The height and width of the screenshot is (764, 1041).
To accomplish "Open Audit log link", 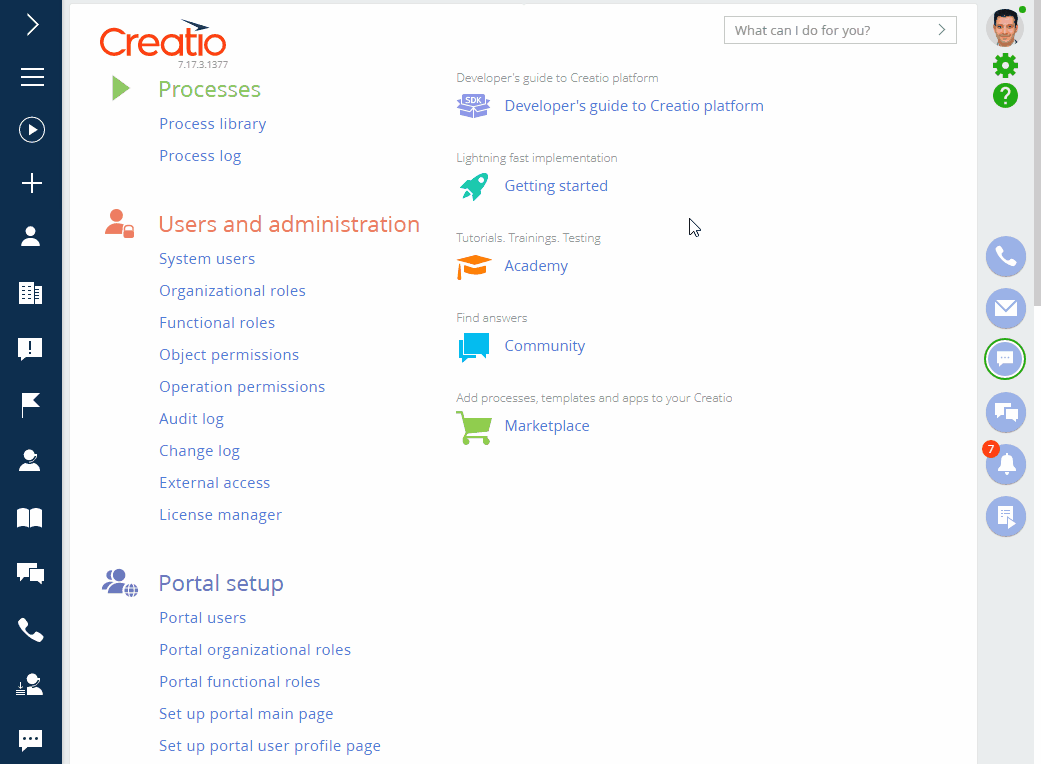I will pos(191,419).
